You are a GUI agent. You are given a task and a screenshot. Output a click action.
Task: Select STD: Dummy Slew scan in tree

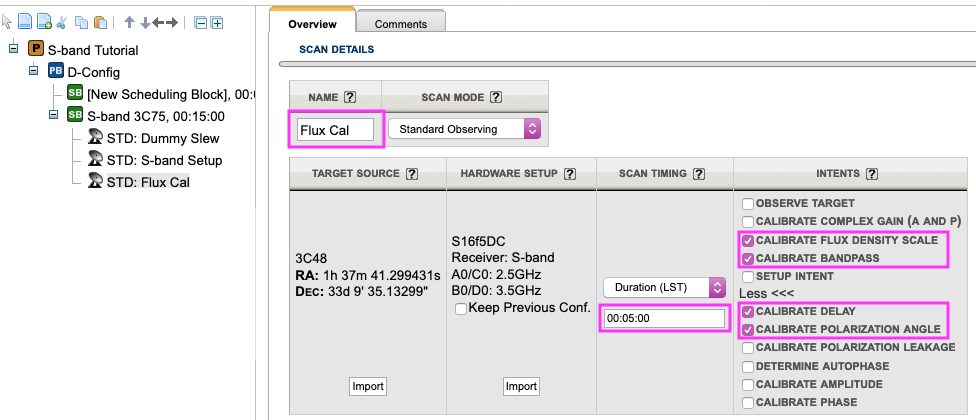tap(162, 138)
